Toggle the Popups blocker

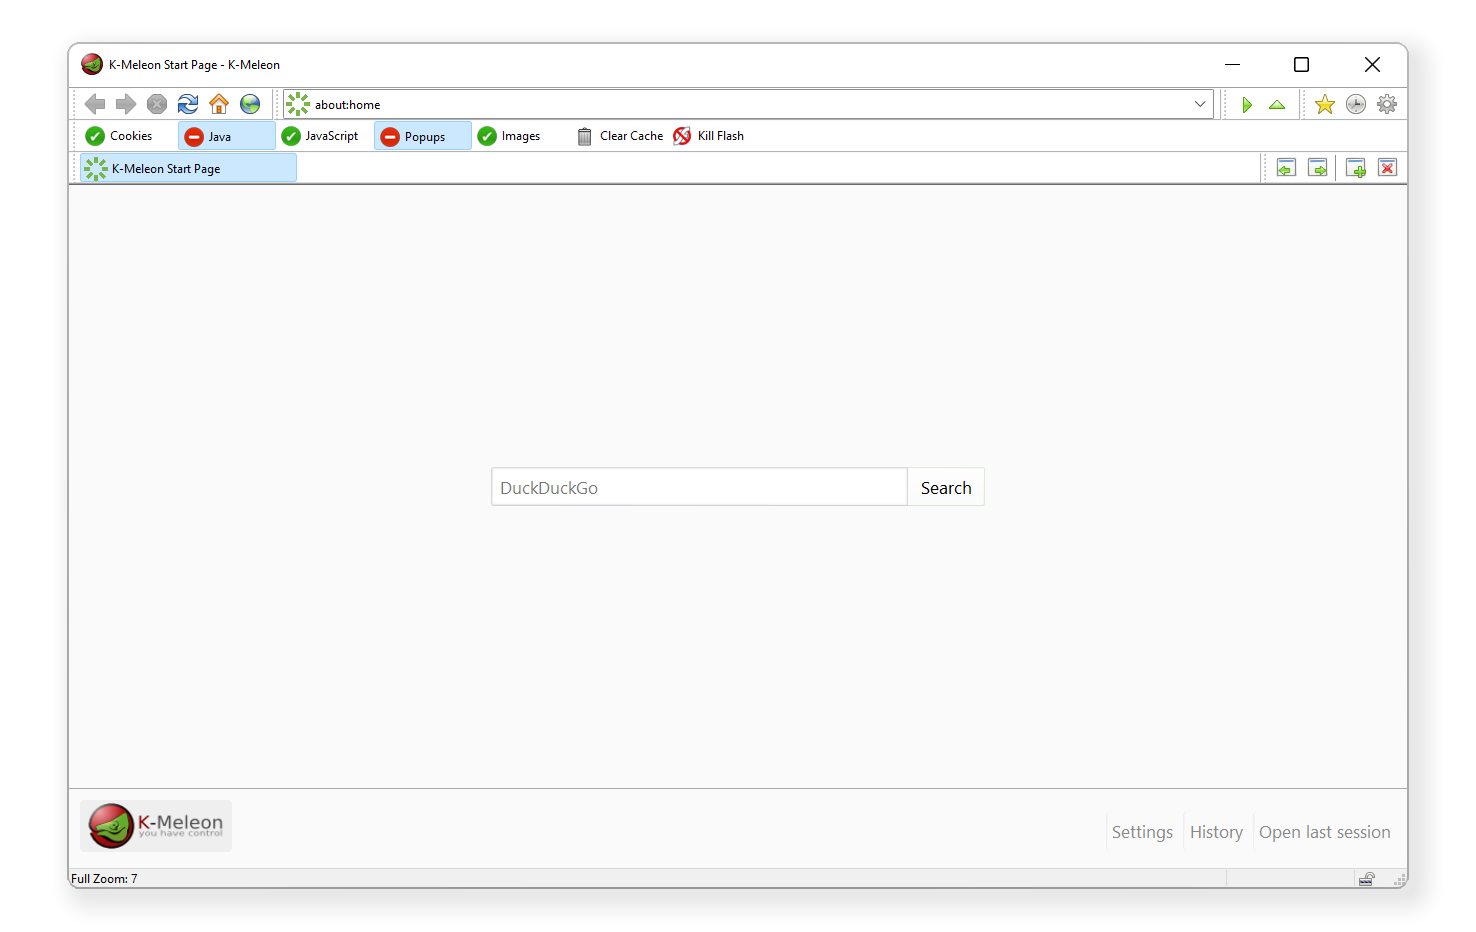pos(422,136)
